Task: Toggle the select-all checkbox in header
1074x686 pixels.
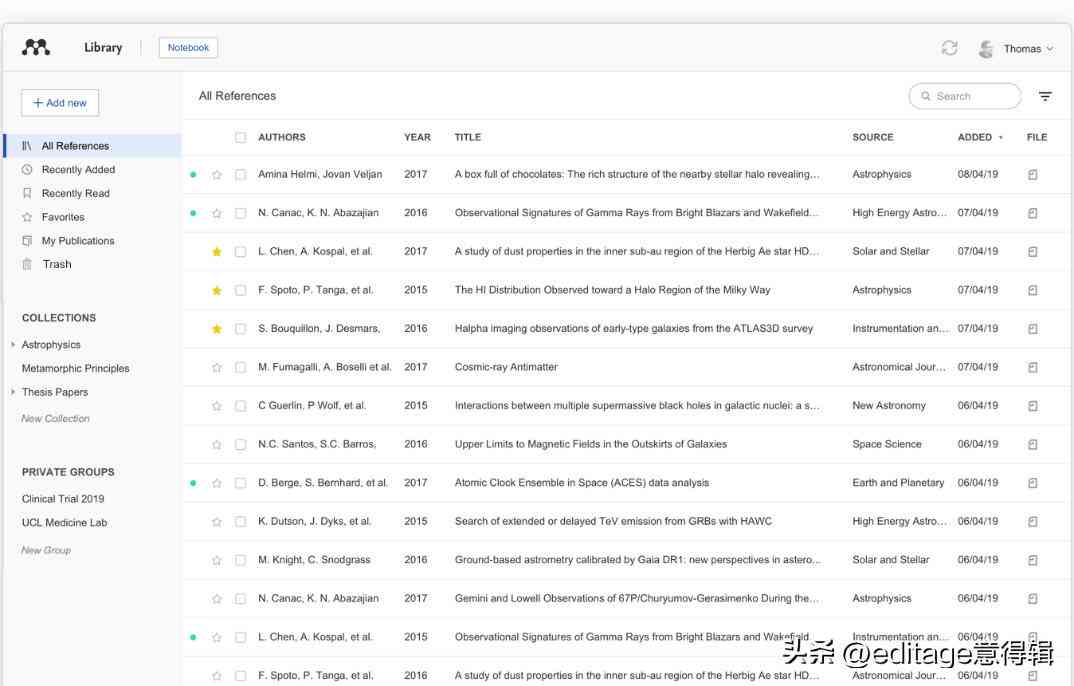Action: pyautogui.click(x=240, y=138)
